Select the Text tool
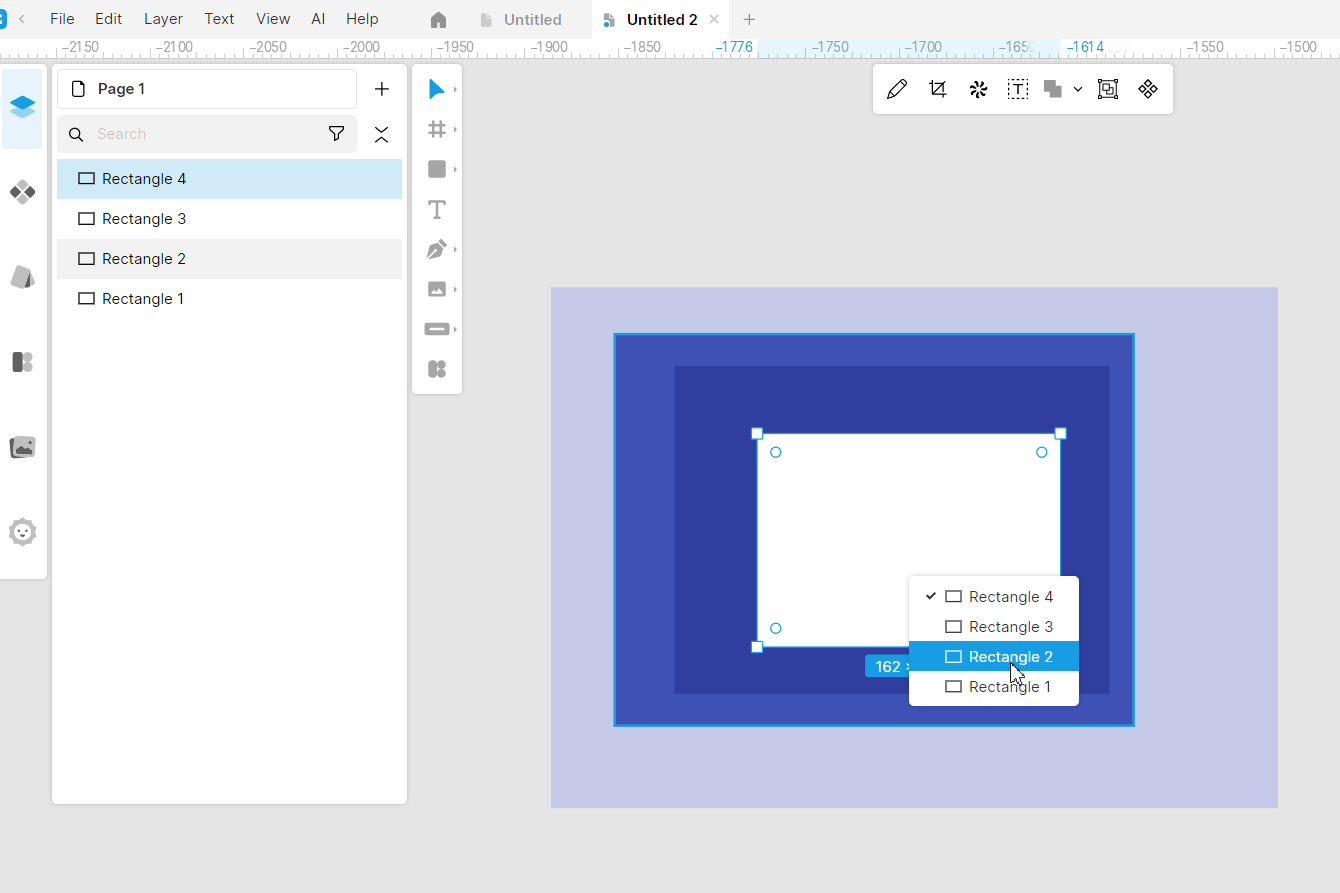Screen dimensions: 1340x893 pos(436,209)
